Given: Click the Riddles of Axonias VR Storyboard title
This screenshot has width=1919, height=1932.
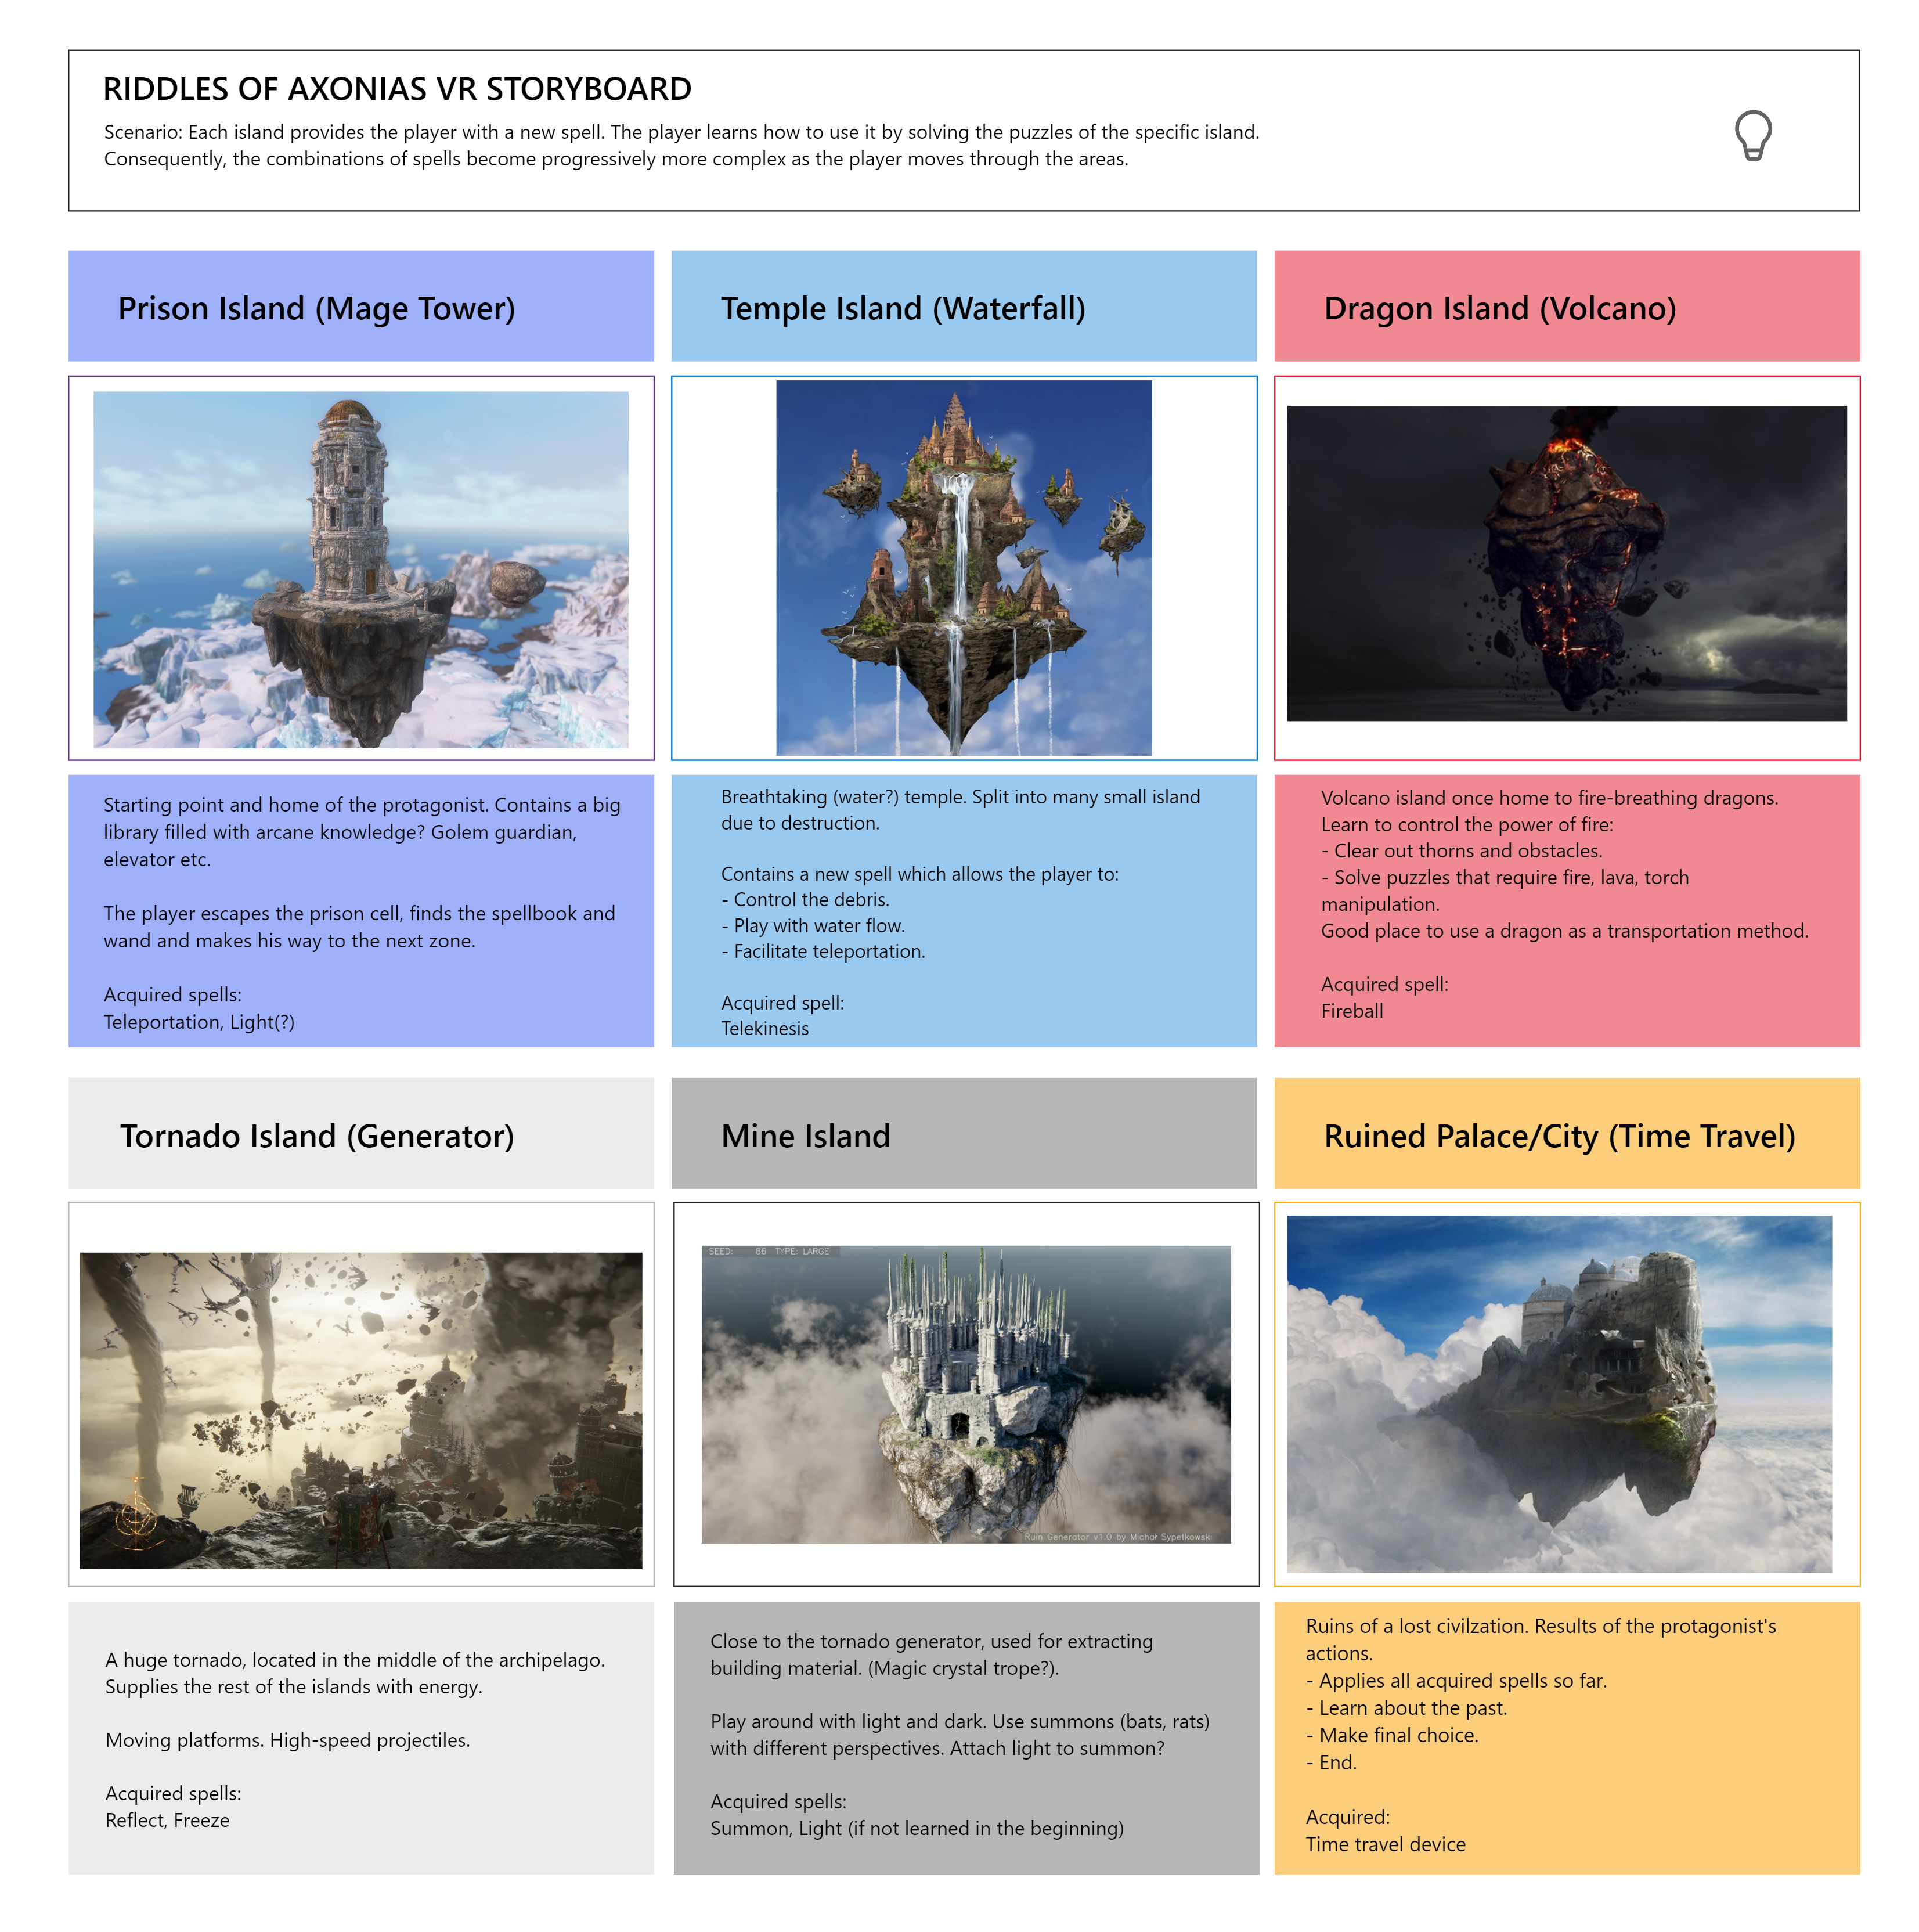Looking at the screenshot, I should tap(397, 89).
